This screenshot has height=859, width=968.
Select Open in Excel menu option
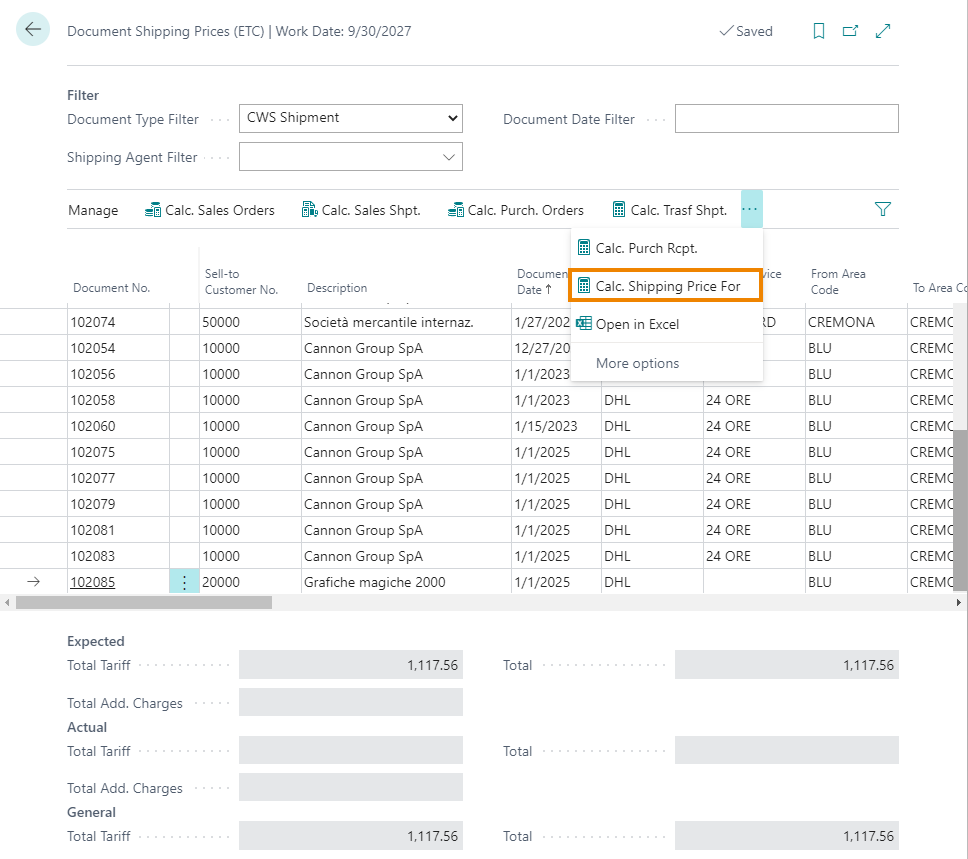[637, 324]
